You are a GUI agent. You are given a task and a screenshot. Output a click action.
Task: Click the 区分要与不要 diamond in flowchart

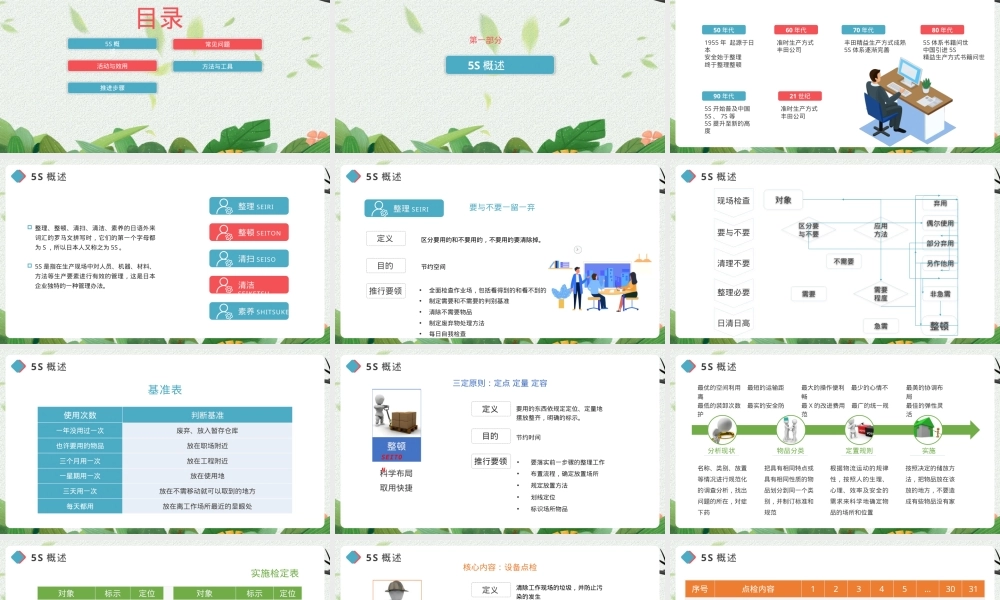(809, 230)
